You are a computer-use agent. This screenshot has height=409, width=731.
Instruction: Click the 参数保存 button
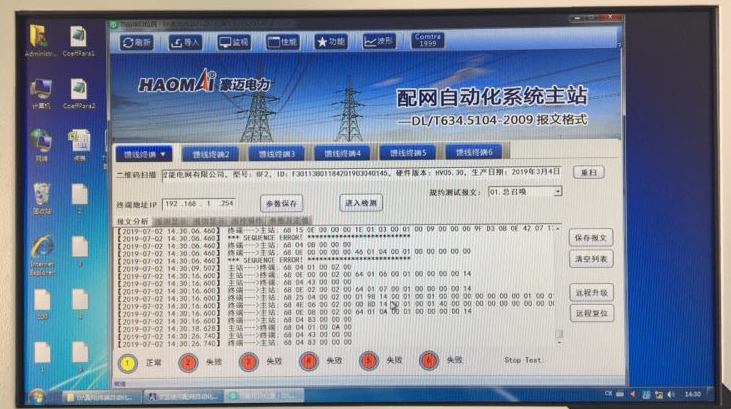coord(283,203)
